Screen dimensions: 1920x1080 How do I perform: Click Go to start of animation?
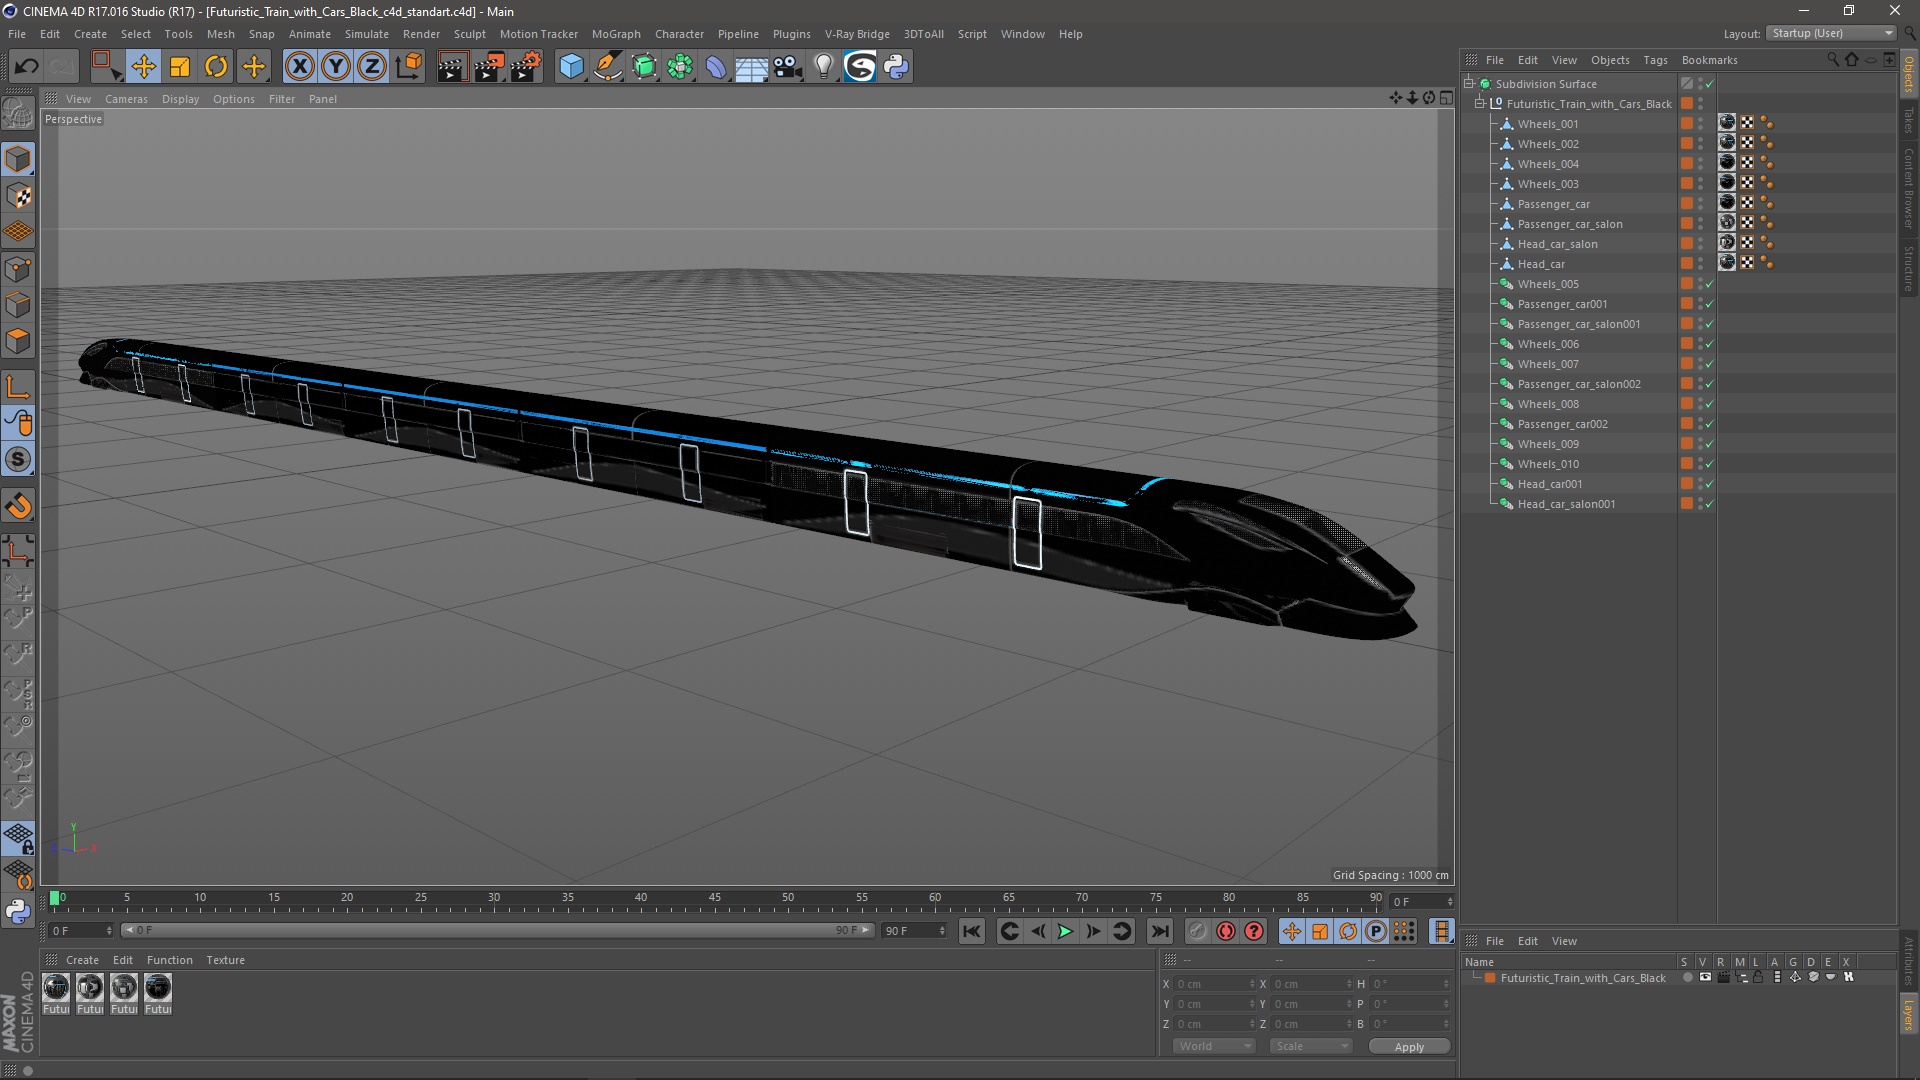click(971, 931)
